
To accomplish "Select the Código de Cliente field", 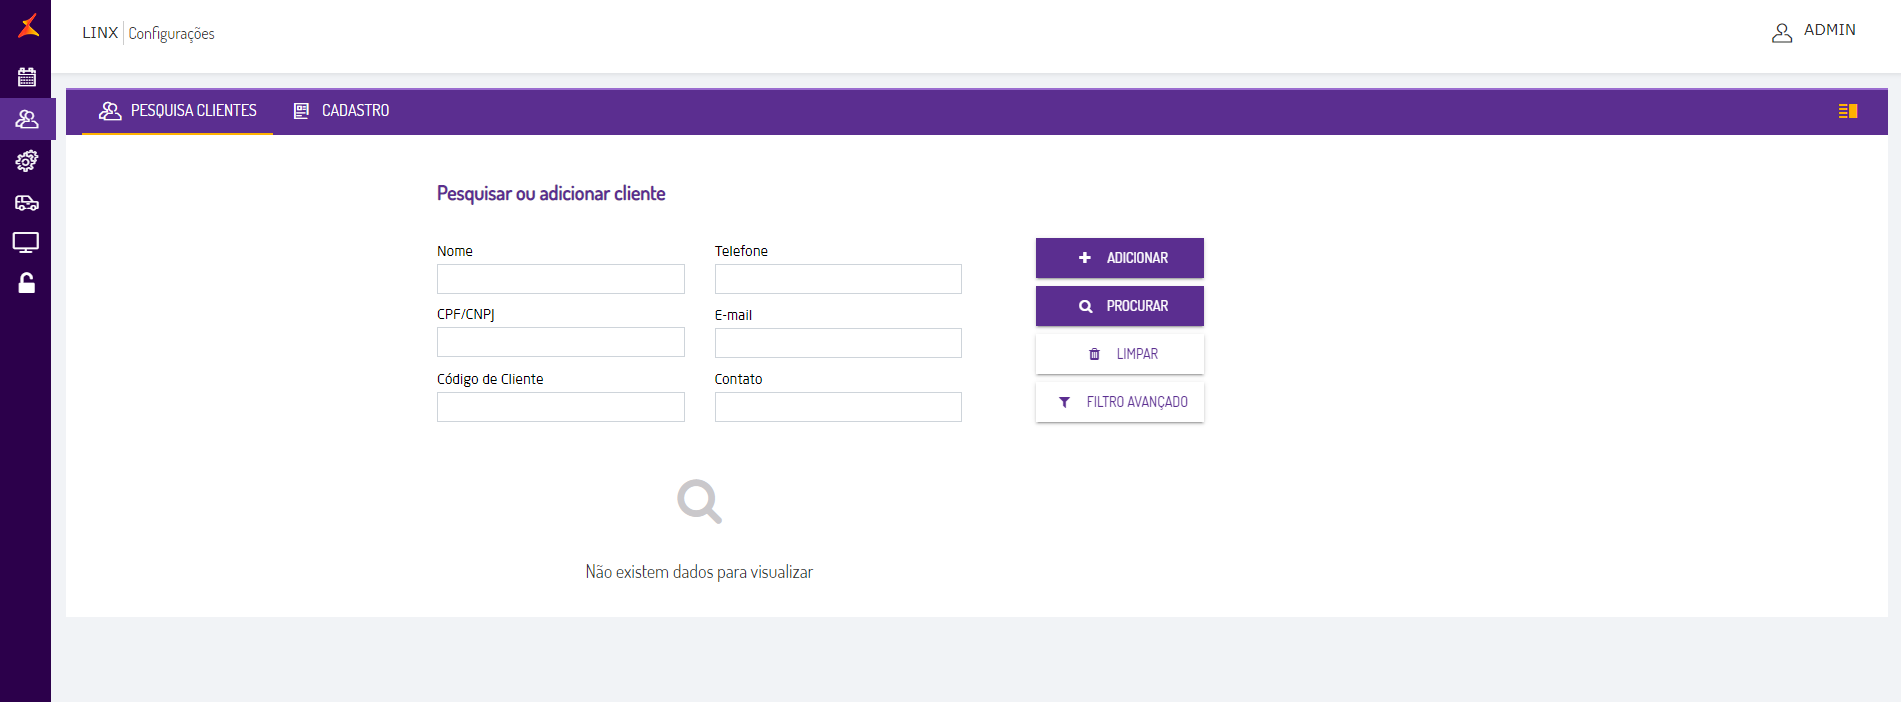I will click(560, 407).
